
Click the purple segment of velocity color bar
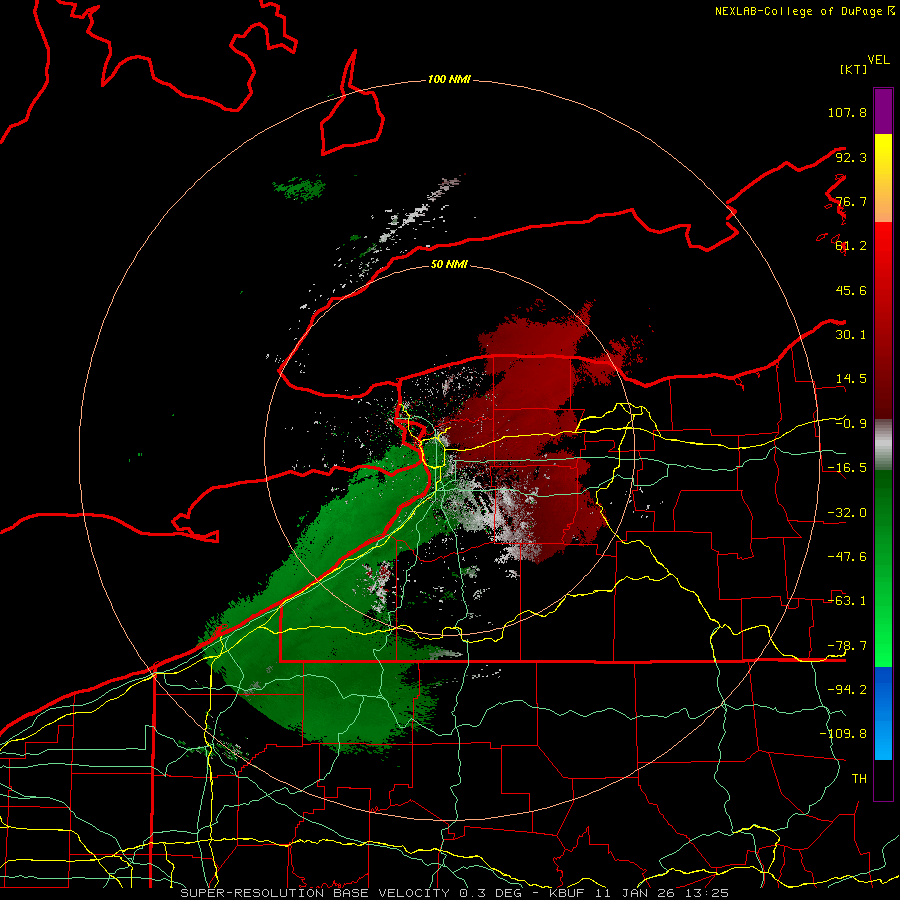click(x=883, y=111)
